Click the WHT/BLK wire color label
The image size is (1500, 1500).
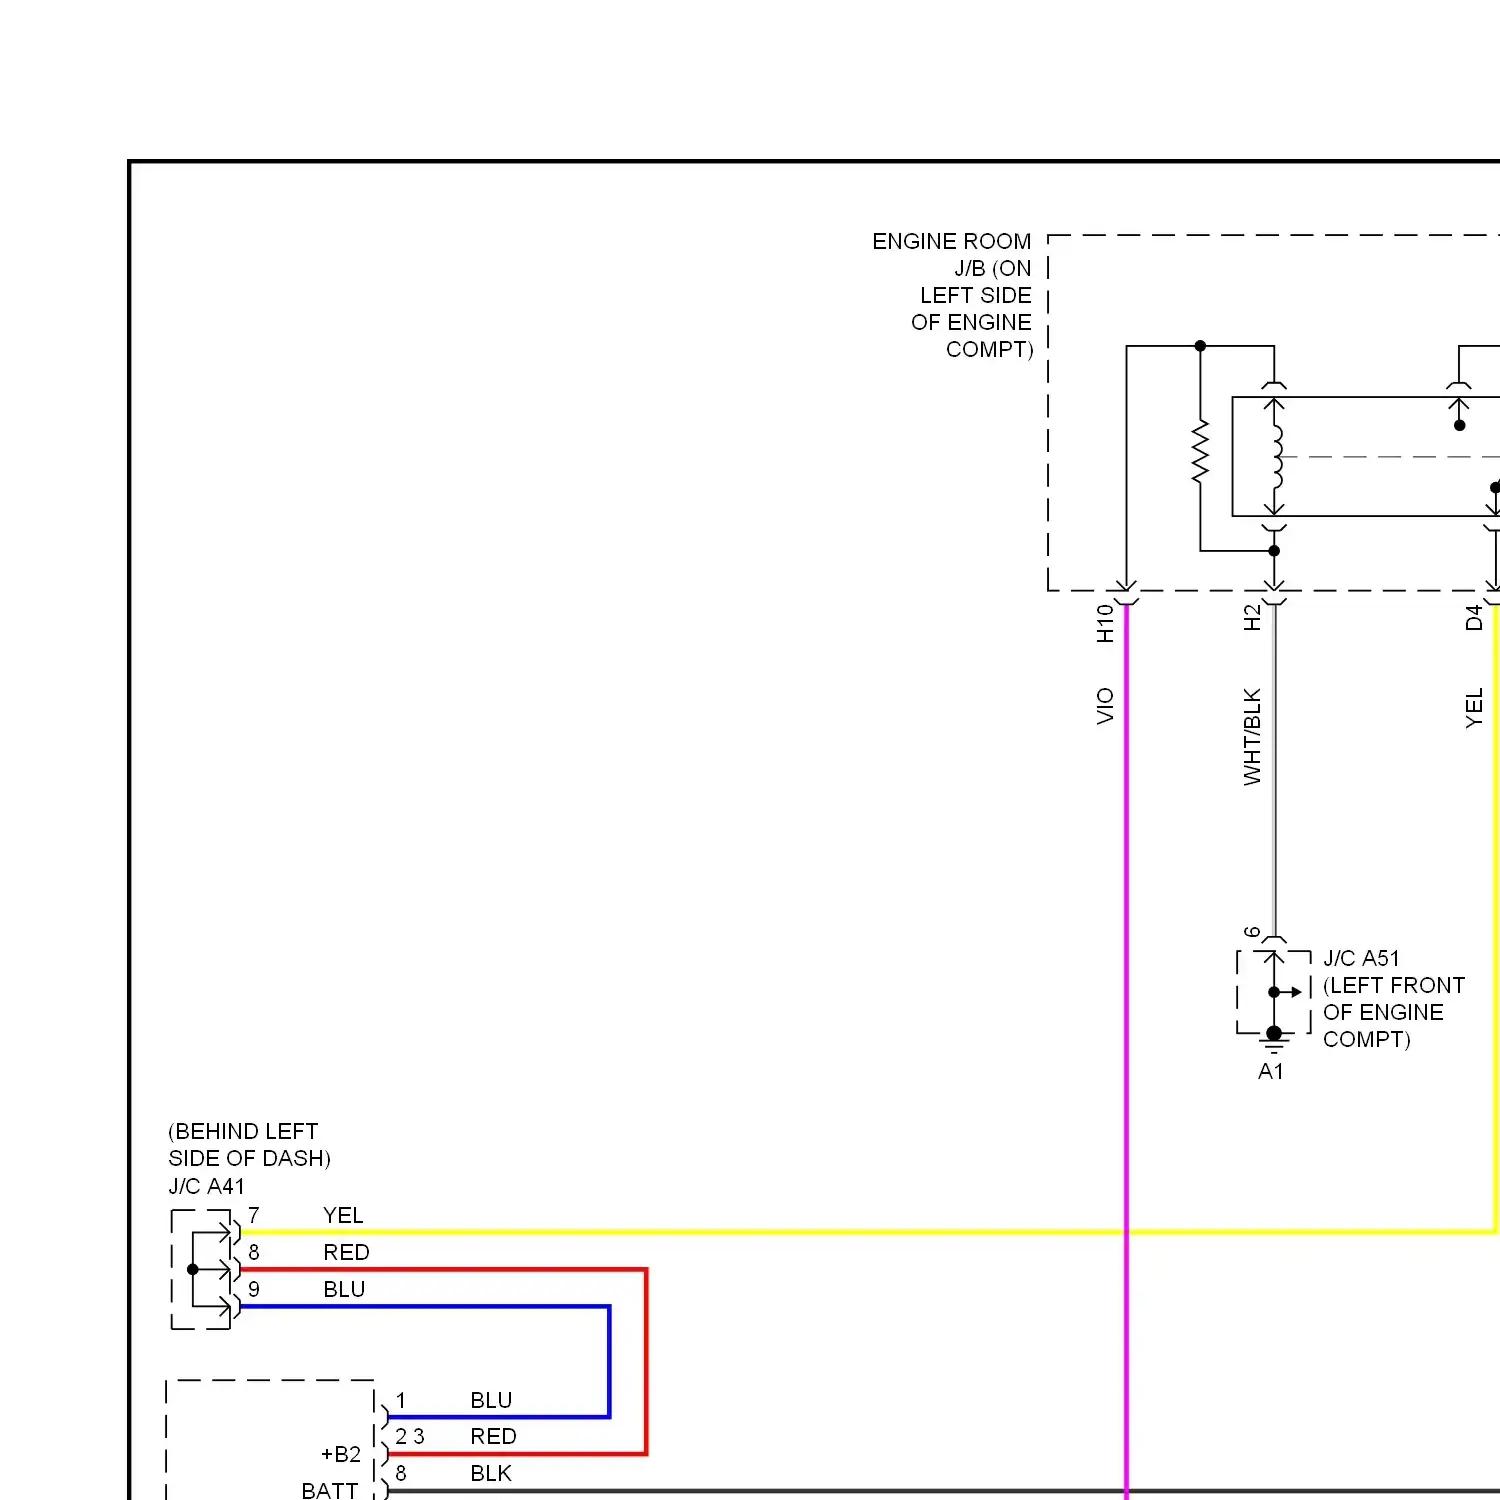(x=1252, y=737)
